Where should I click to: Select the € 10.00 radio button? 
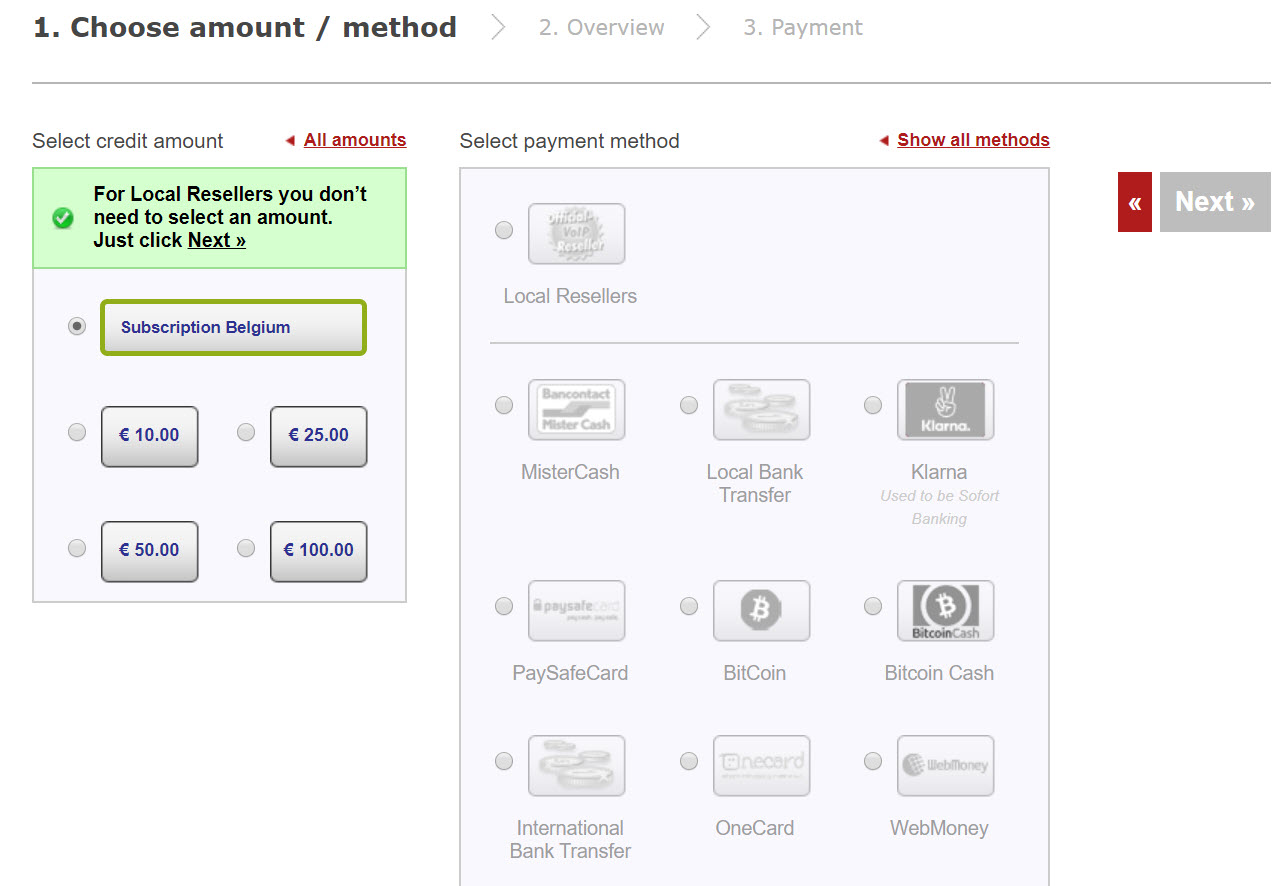77,432
